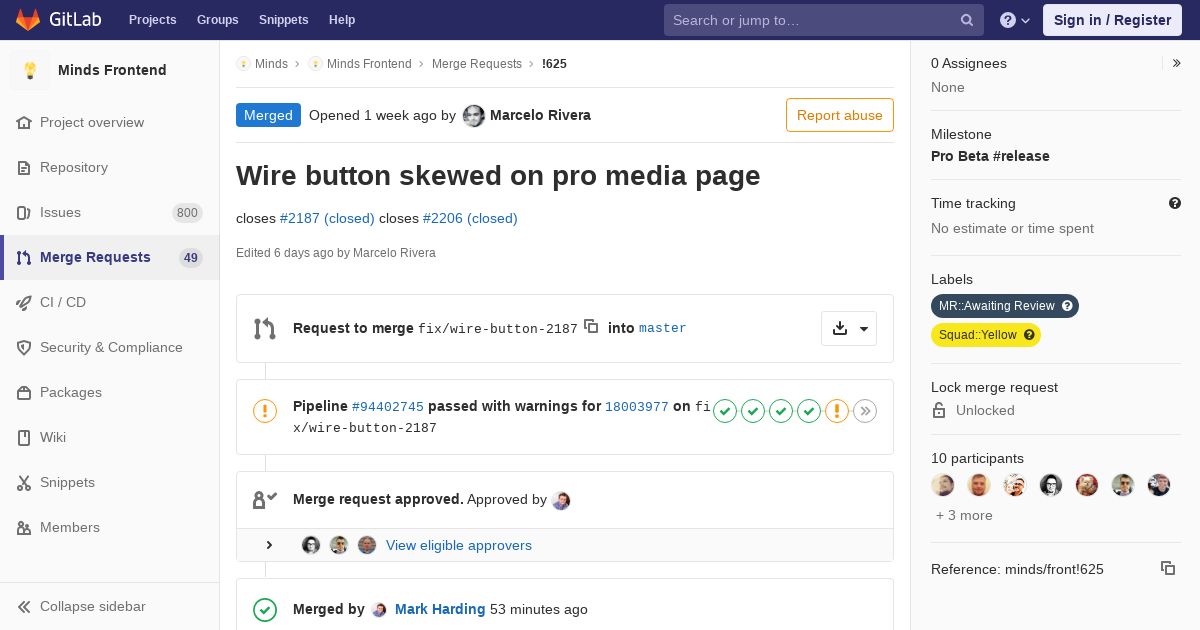
Task: Click Time tracking help icon
Action: pyautogui.click(x=1175, y=203)
